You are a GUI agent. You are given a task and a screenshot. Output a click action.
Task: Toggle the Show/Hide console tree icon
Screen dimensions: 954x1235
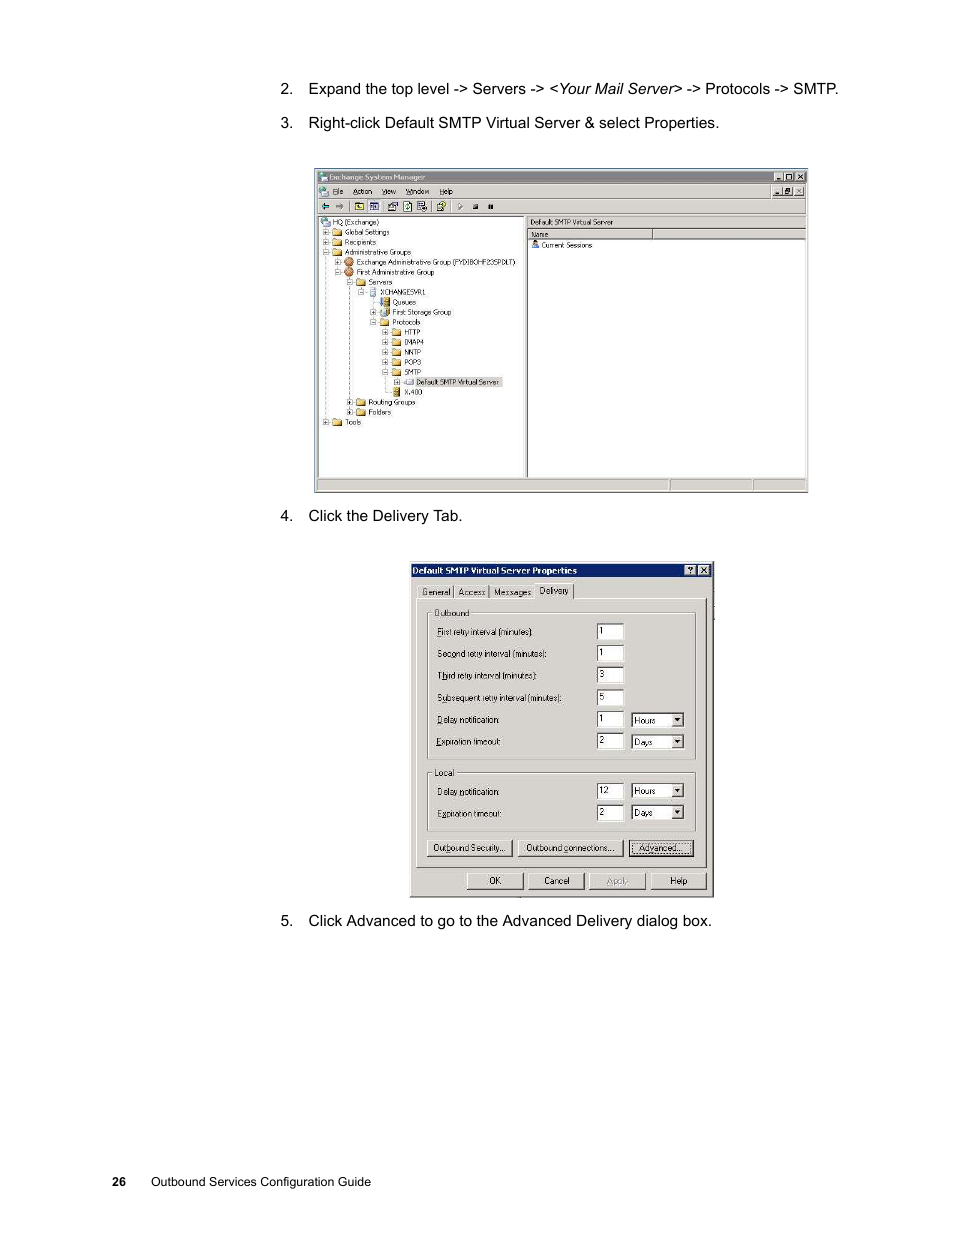[374, 207]
